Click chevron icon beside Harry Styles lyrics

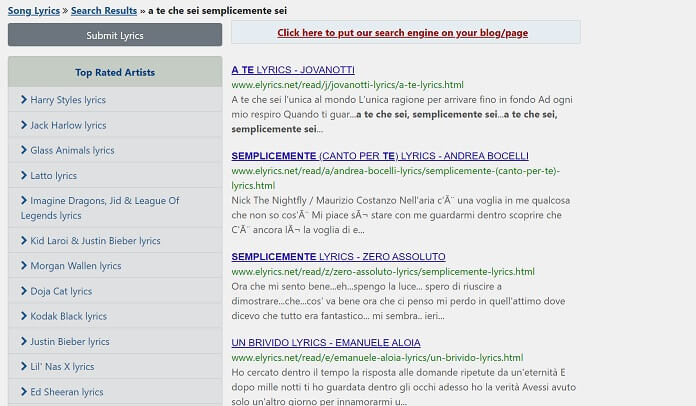tap(24, 99)
